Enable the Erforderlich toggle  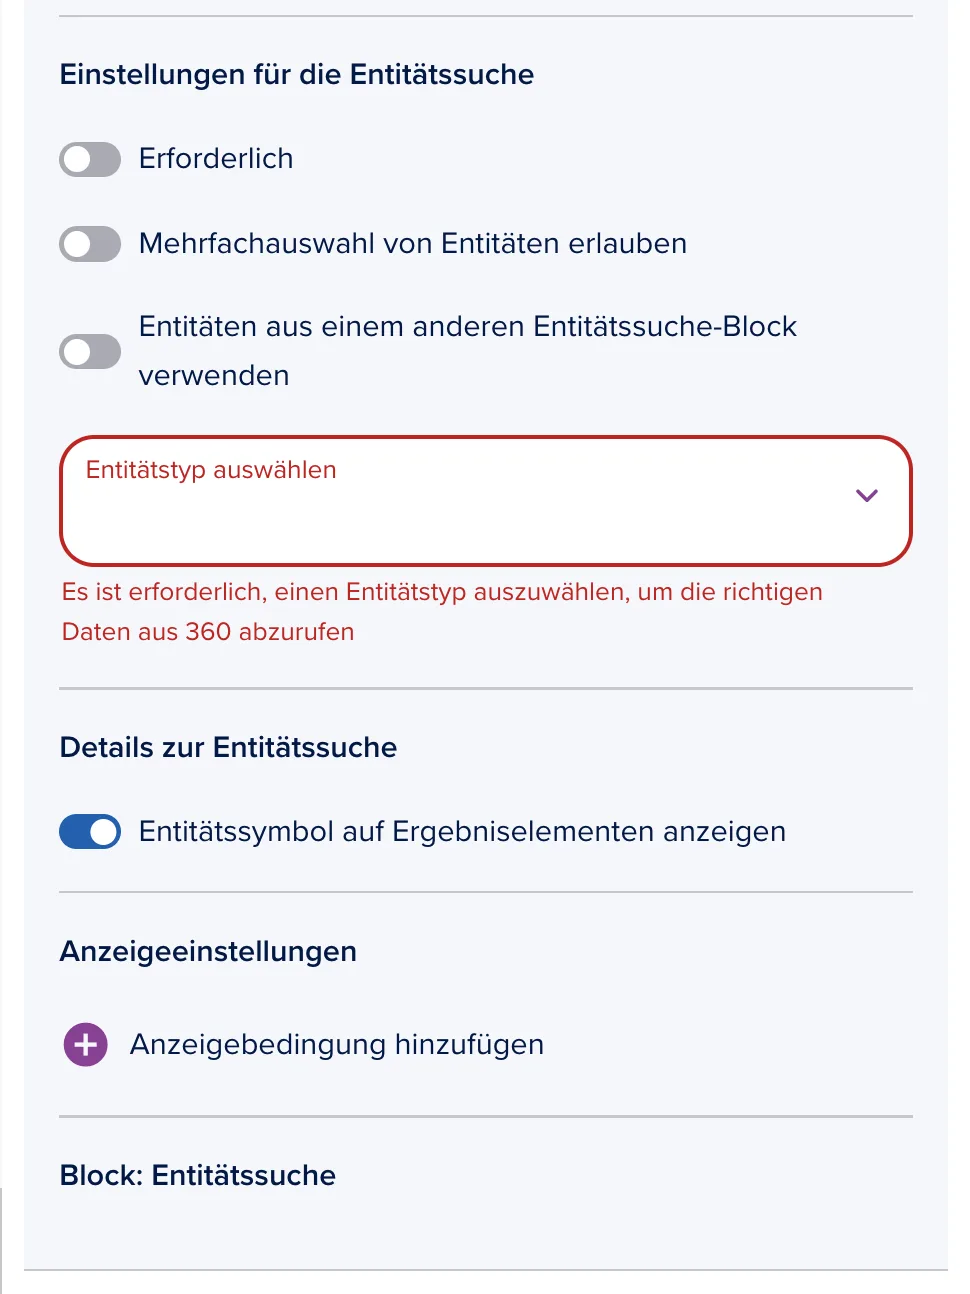tap(90, 159)
